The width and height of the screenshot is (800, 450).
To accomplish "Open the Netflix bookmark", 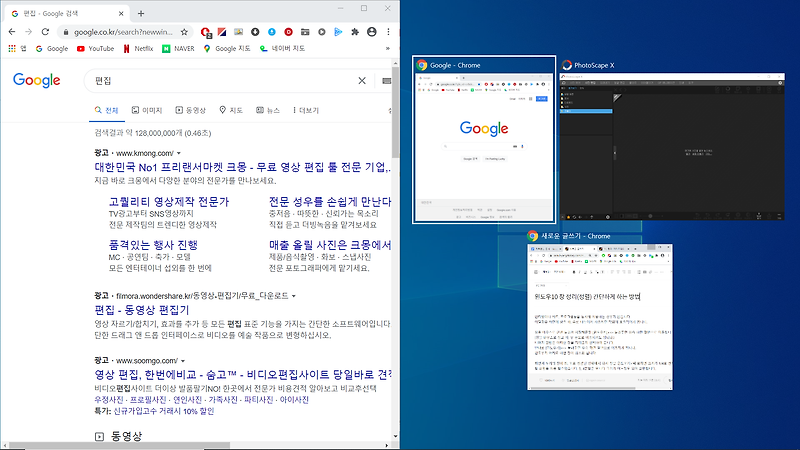I will tap(138, 48).
